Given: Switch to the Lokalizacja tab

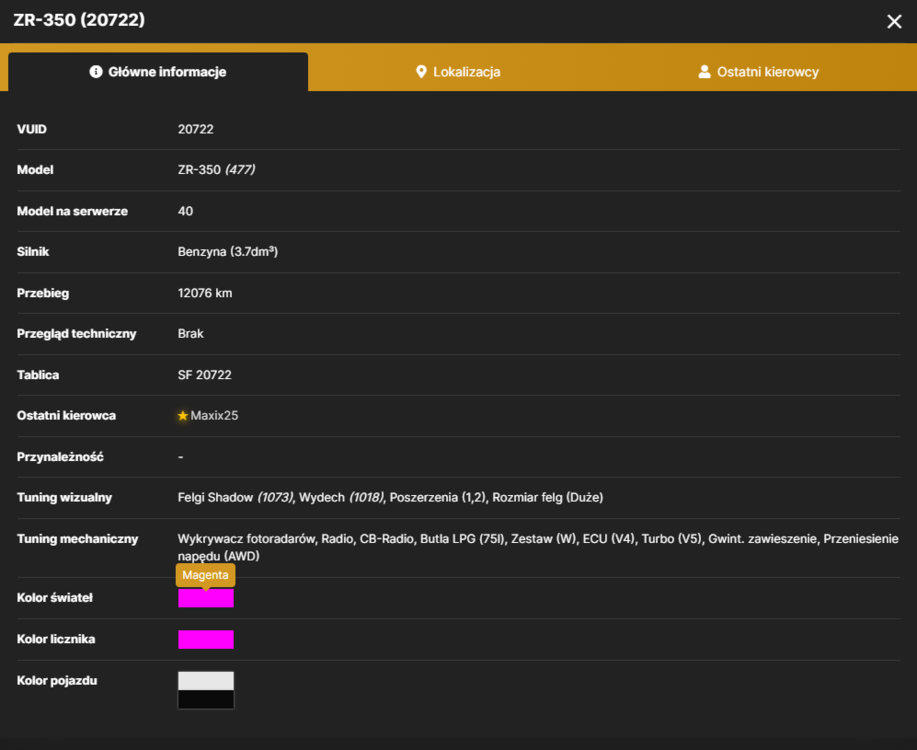Looking at the screenshot, I should [x=458, y=72].
